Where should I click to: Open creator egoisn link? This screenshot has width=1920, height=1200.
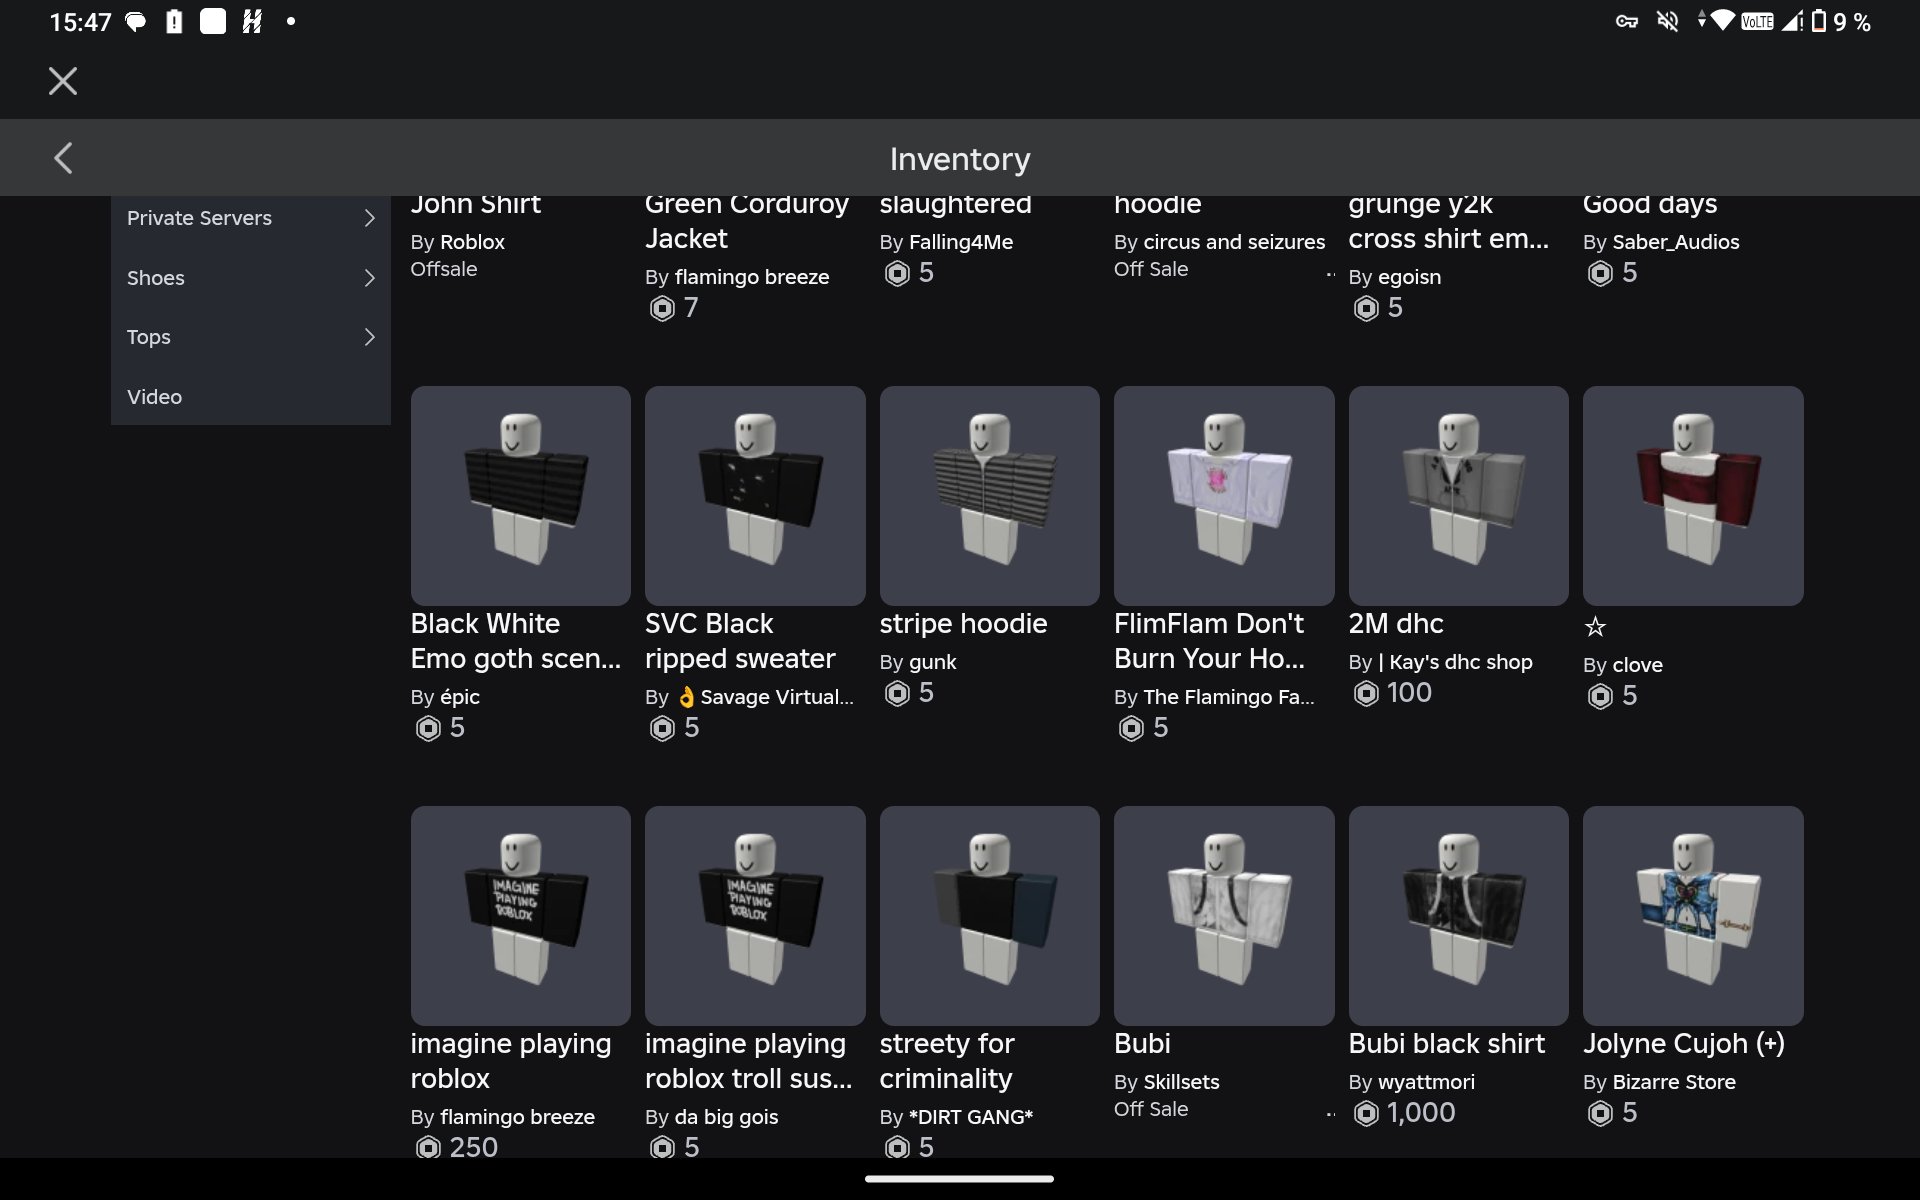coord(1409,277)
